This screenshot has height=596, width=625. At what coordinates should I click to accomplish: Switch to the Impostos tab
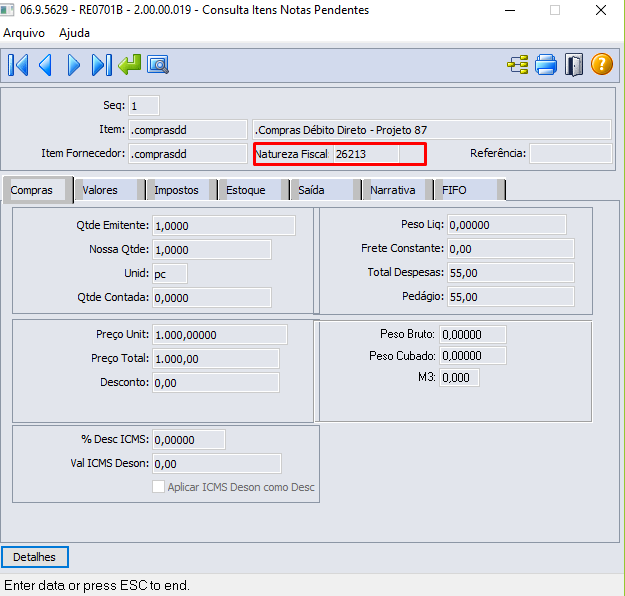click(x=182, y=190)
